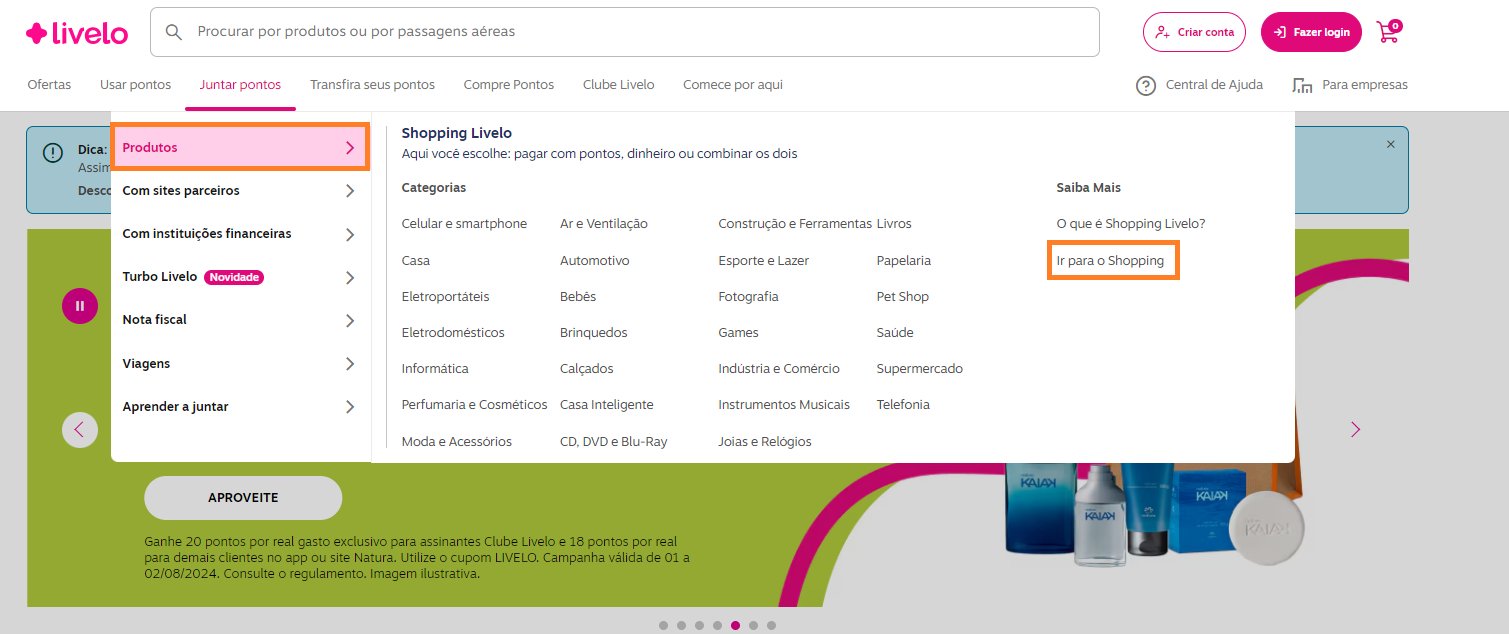This screenshot has width=1509, height=634.
Task: Open CD, DVD e Blu-Ray category
Action: click(614, 442)
